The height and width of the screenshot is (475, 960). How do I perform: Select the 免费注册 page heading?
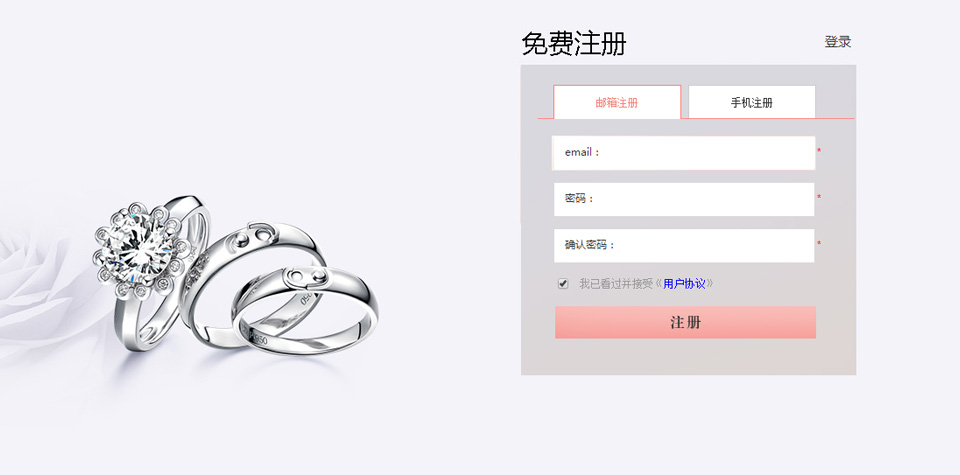(574, 44)
